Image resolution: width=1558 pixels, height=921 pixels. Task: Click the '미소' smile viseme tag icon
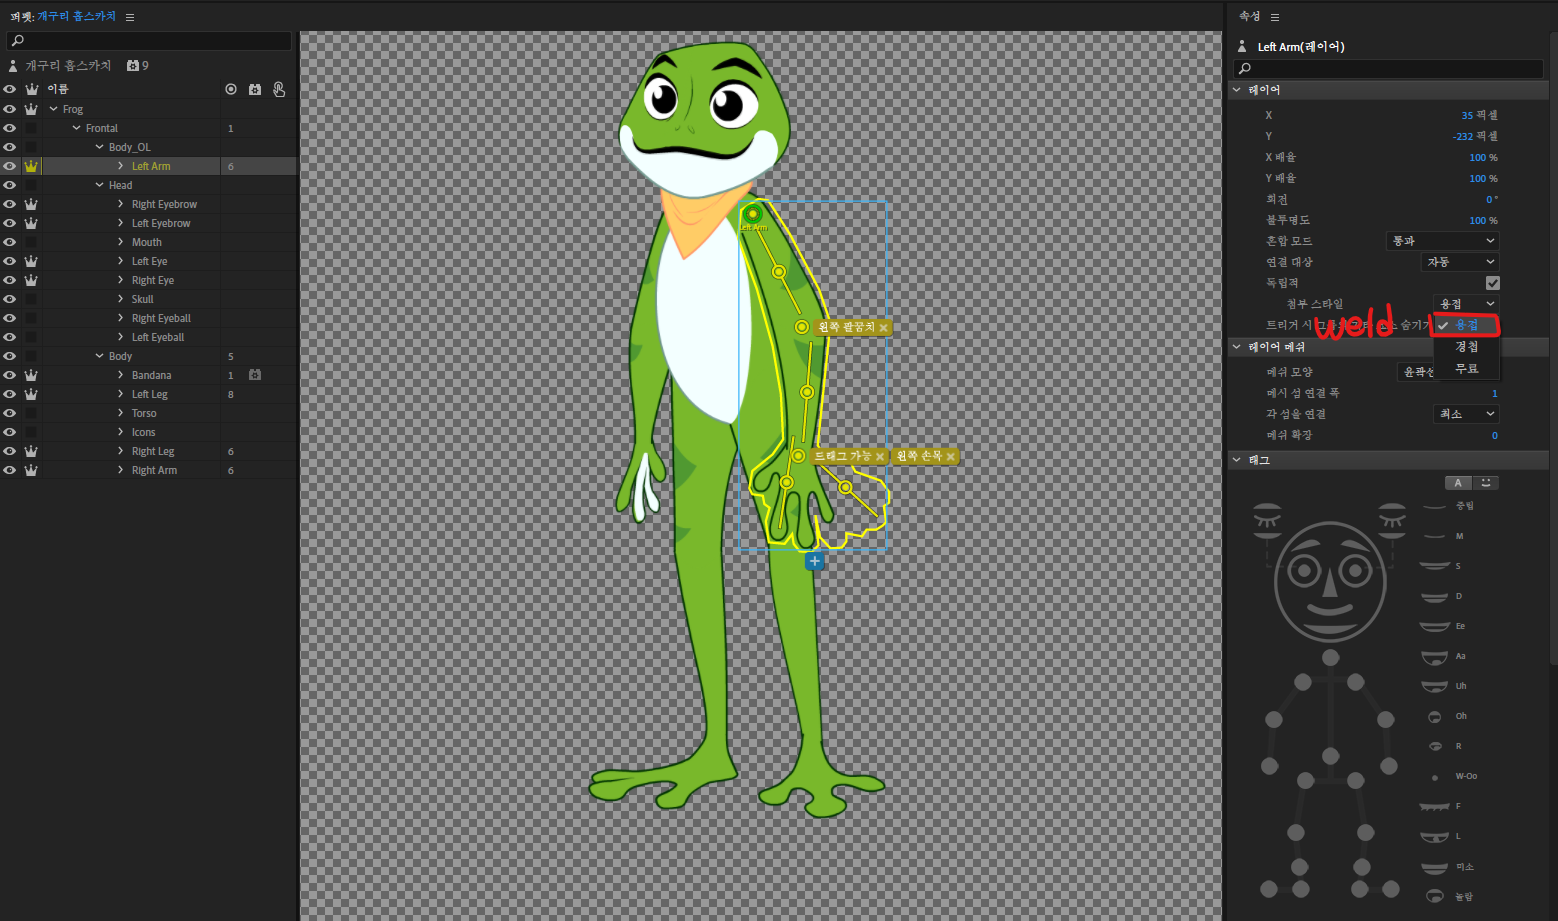tap(1434, 866)
